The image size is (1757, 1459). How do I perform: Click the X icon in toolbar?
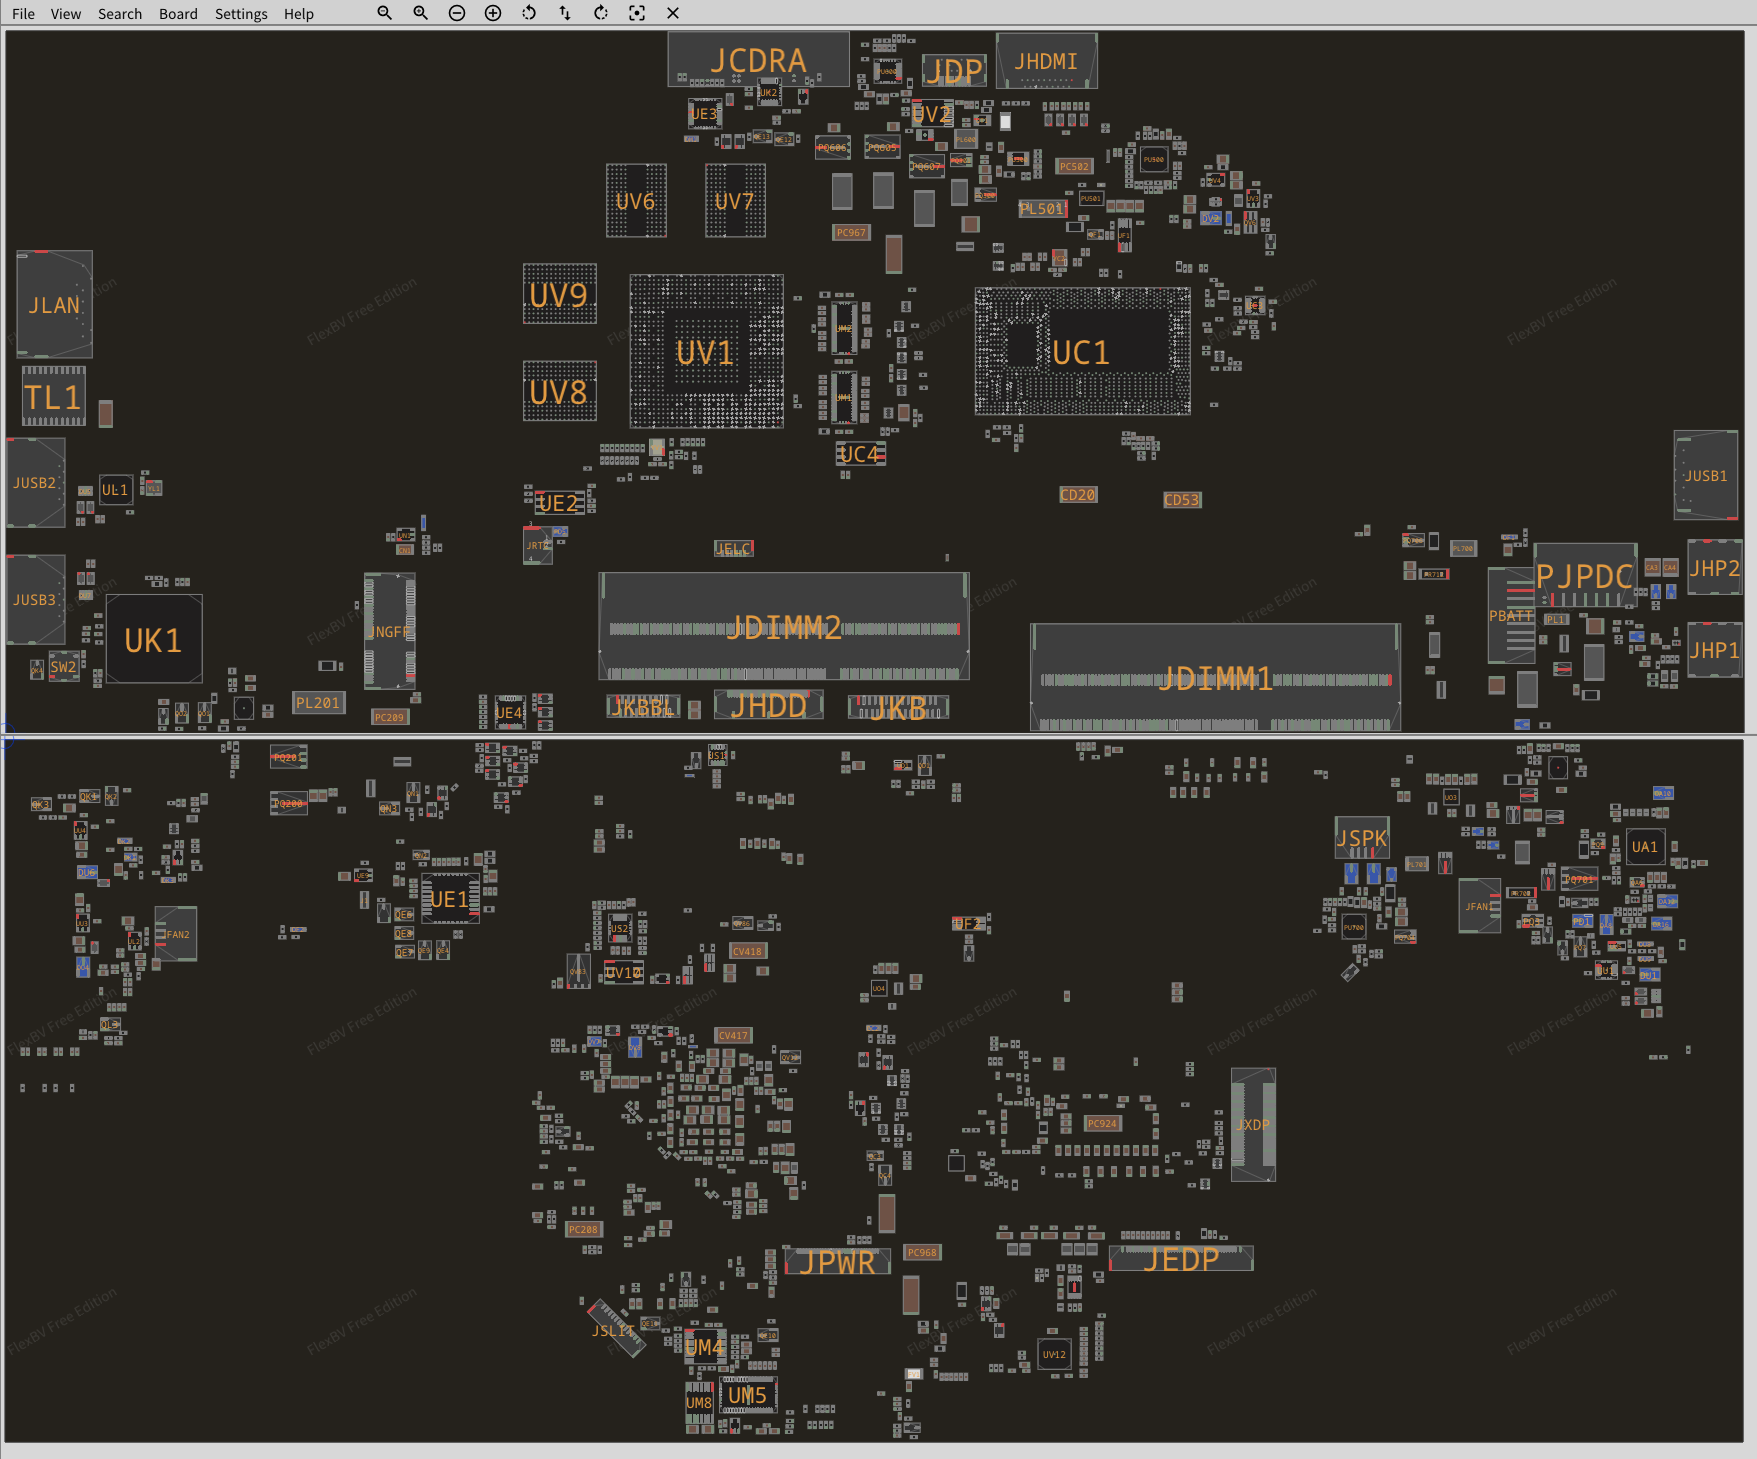coord(673,13)
